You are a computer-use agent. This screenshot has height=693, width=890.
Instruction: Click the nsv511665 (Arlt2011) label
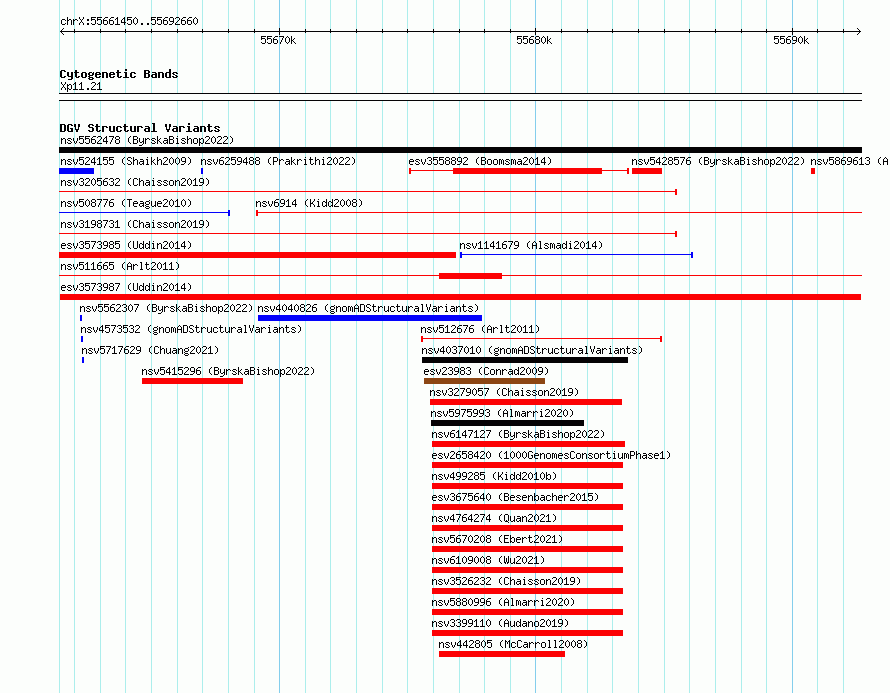120,266
